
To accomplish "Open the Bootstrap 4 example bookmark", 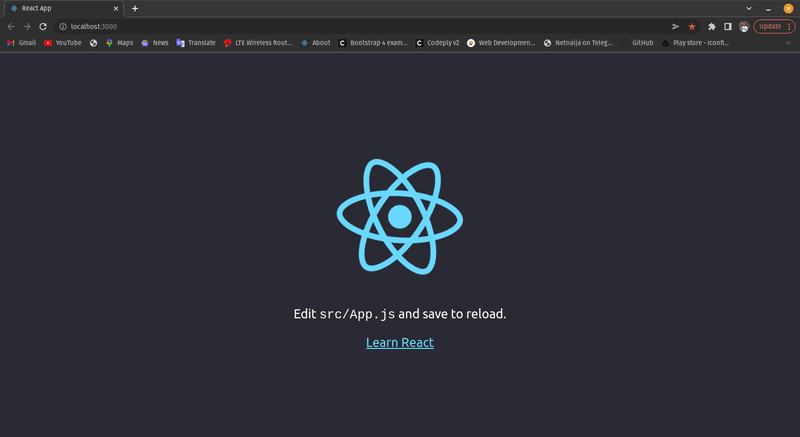I will [x=373, y=43].
